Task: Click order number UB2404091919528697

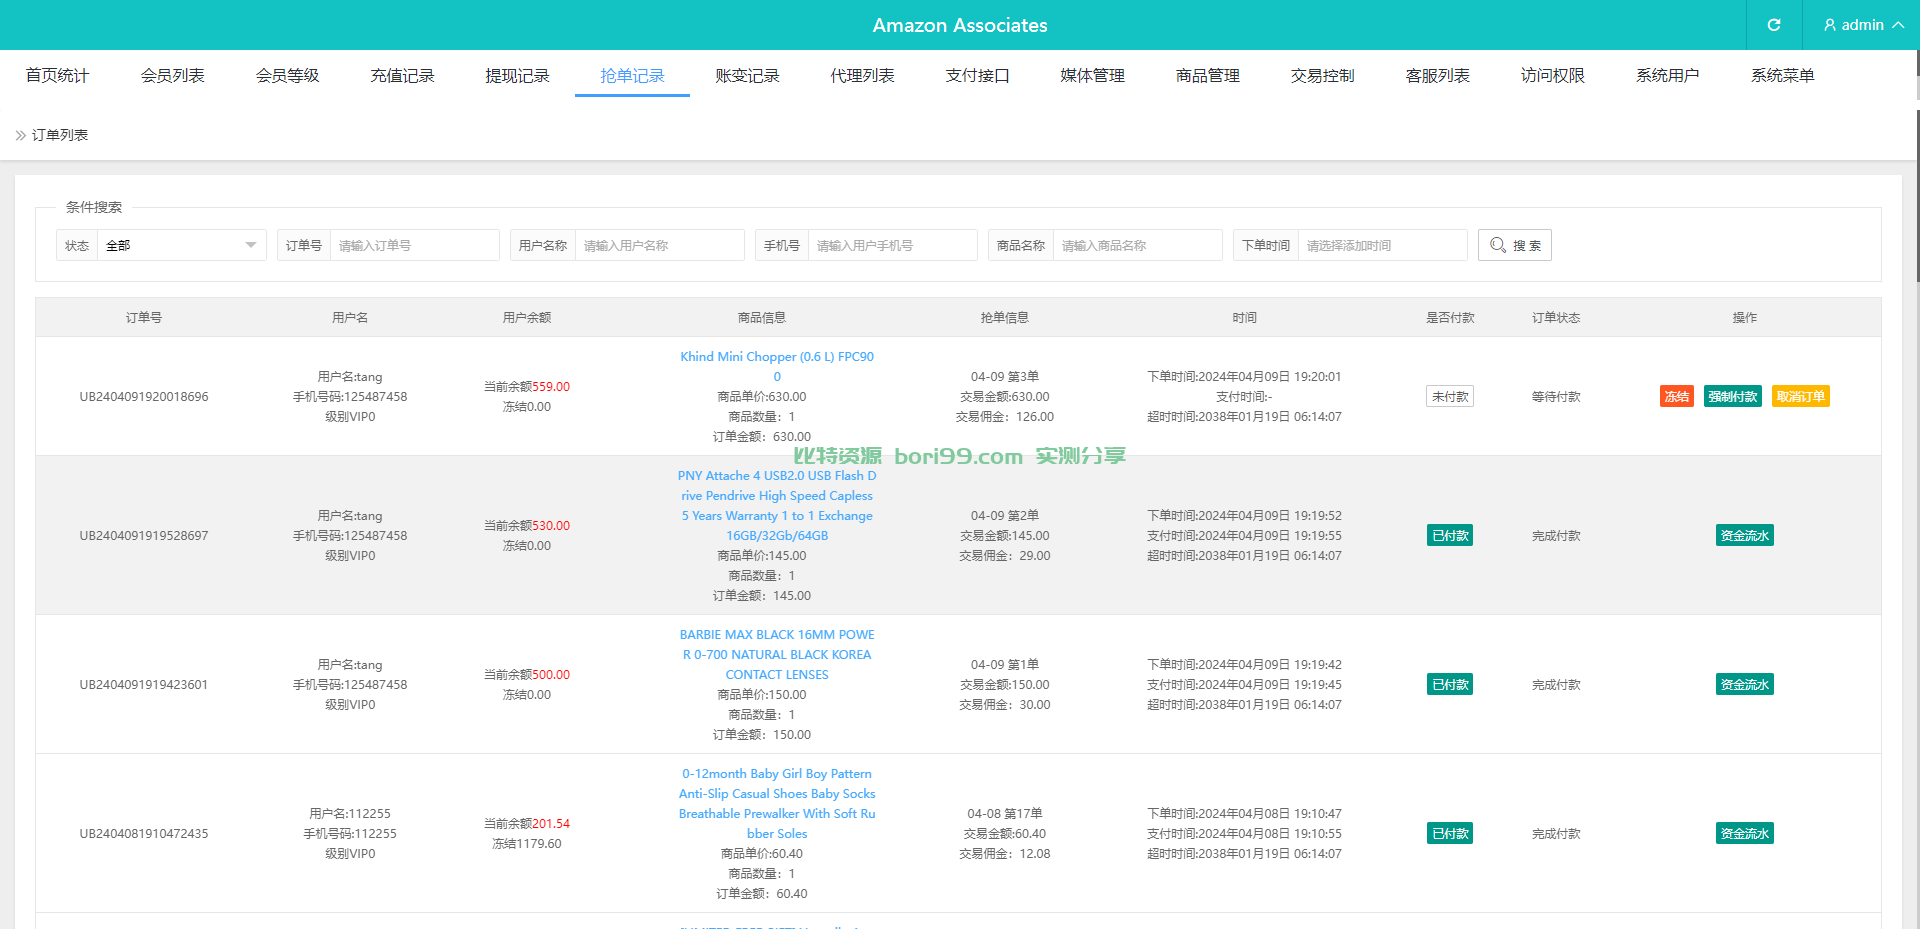Action: [x=144, y=536]
